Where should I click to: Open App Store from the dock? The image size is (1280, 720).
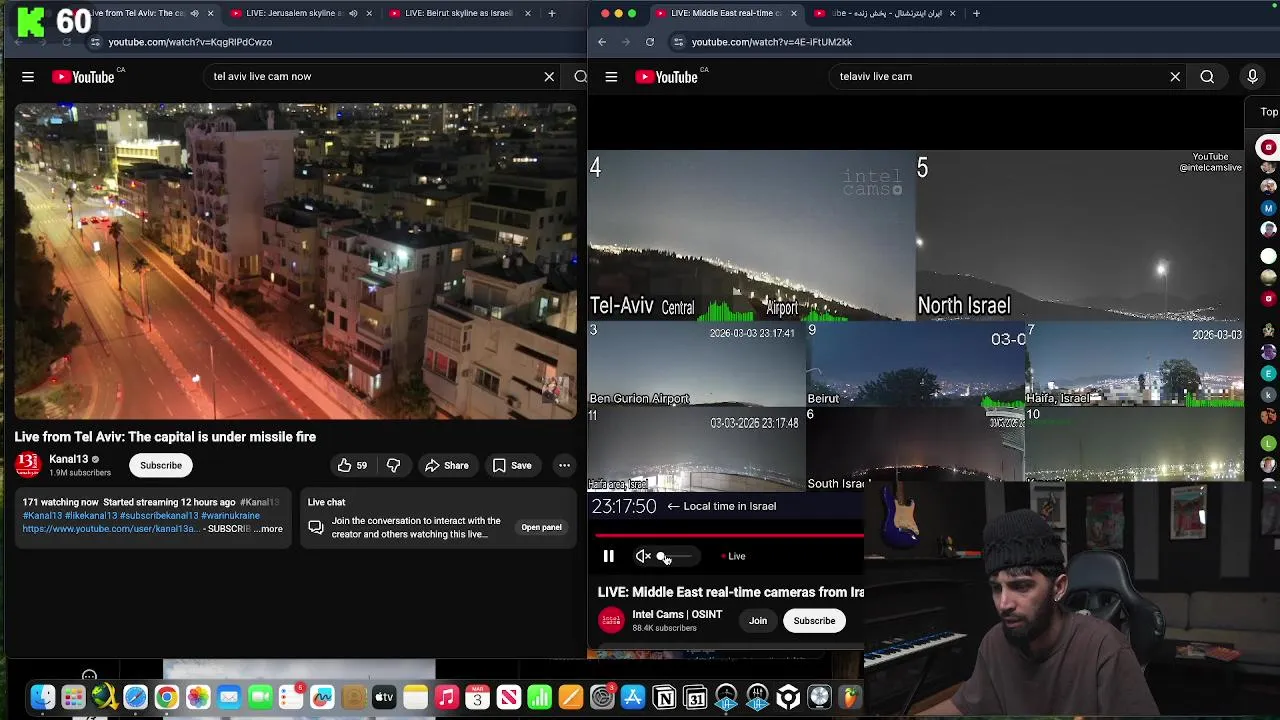click(x=633, y=697)
